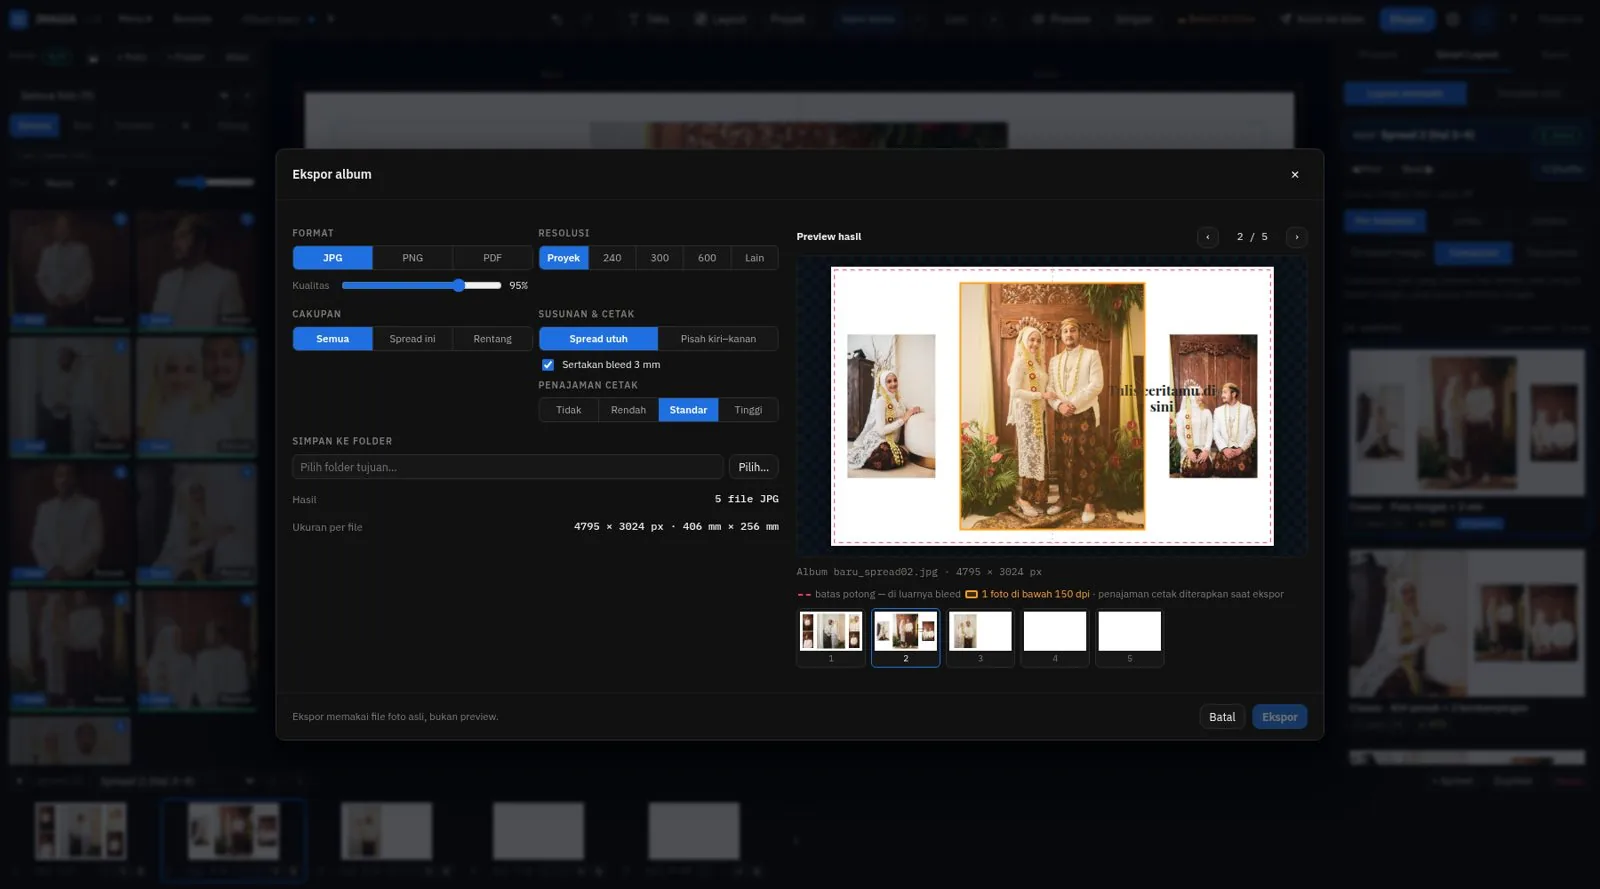The image size is (1600, 889).
Task: Set print sharpening to Rendah
Action: [629, 410]
